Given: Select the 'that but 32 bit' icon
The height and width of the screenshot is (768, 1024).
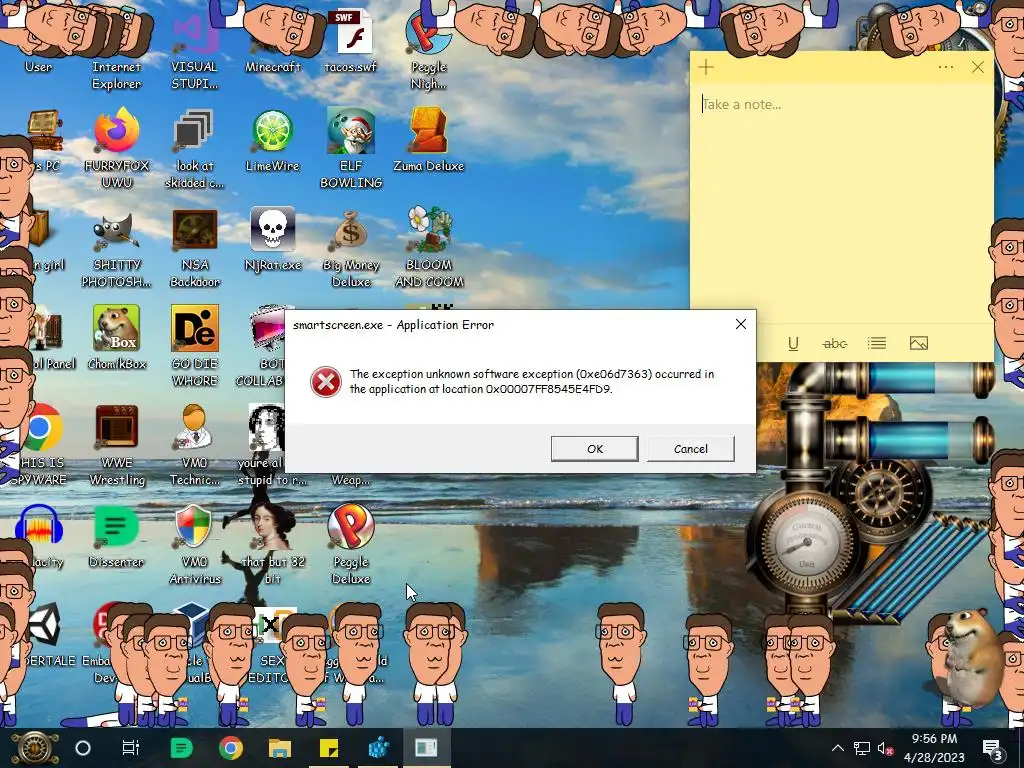Looking at the screenshot, I should (x=272, y=544).
